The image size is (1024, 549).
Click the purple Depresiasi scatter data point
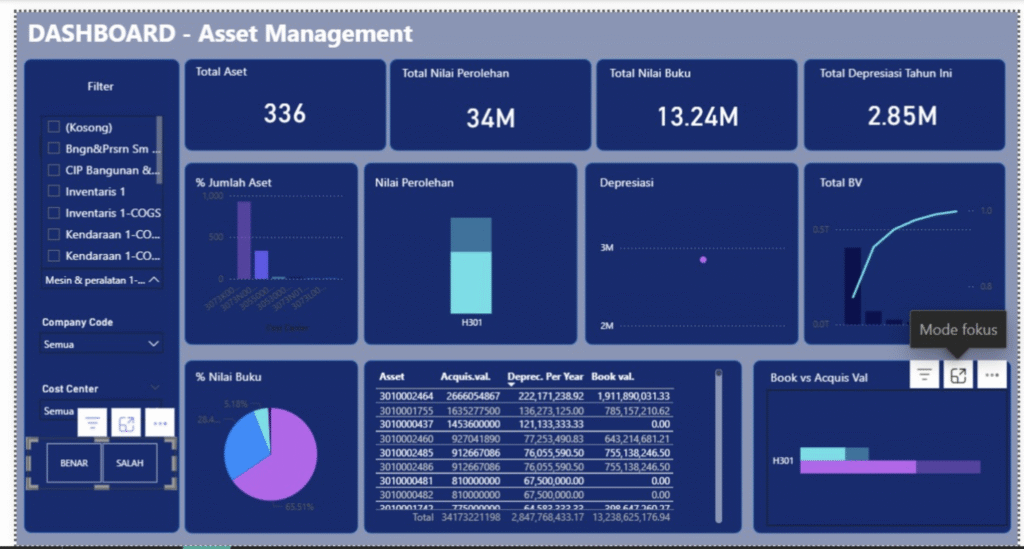point(703,260)
